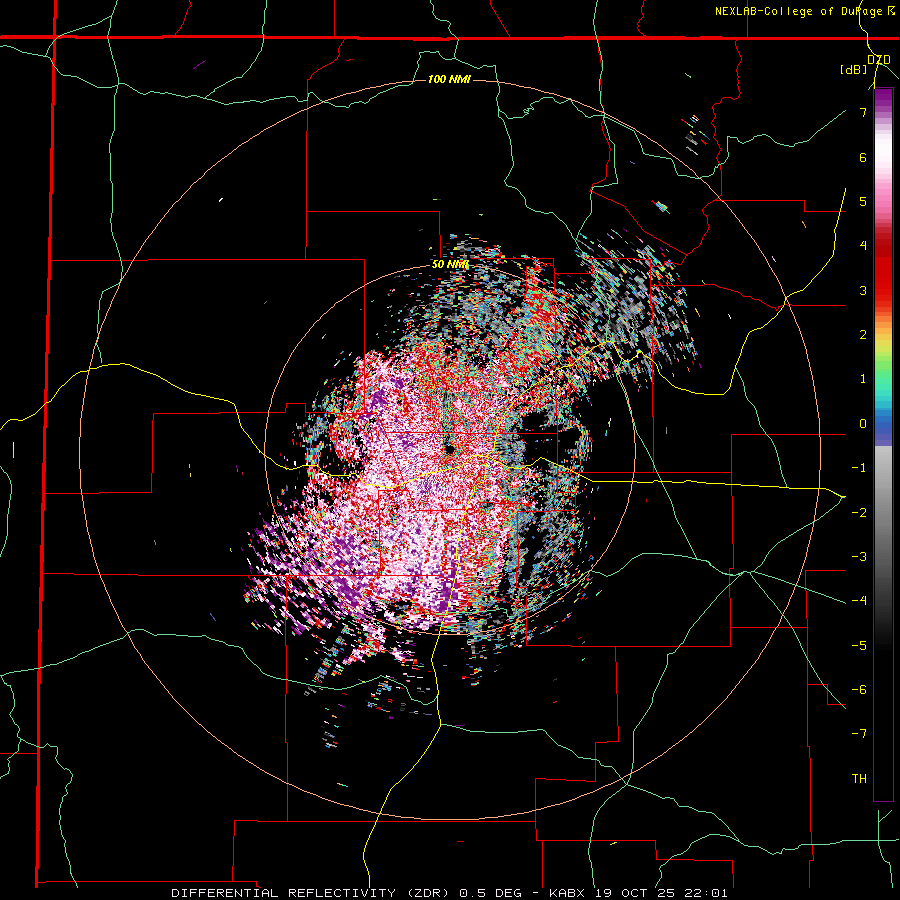
Task: Click the [dB] unit label
Action: tap(854, 70)
